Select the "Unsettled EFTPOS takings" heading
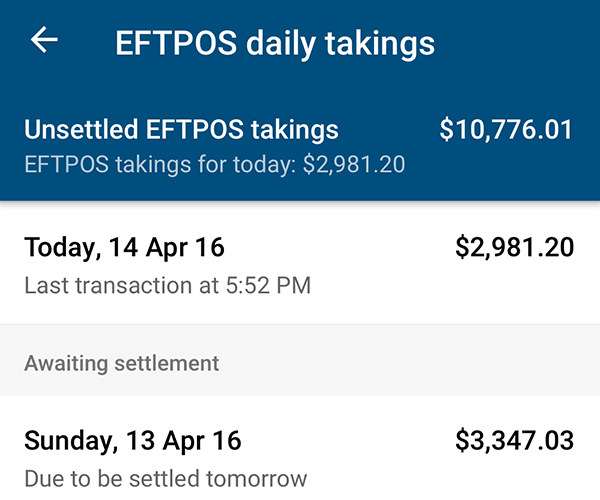The height and width of the screenshot is (500, 600). (x=181, y=130)
